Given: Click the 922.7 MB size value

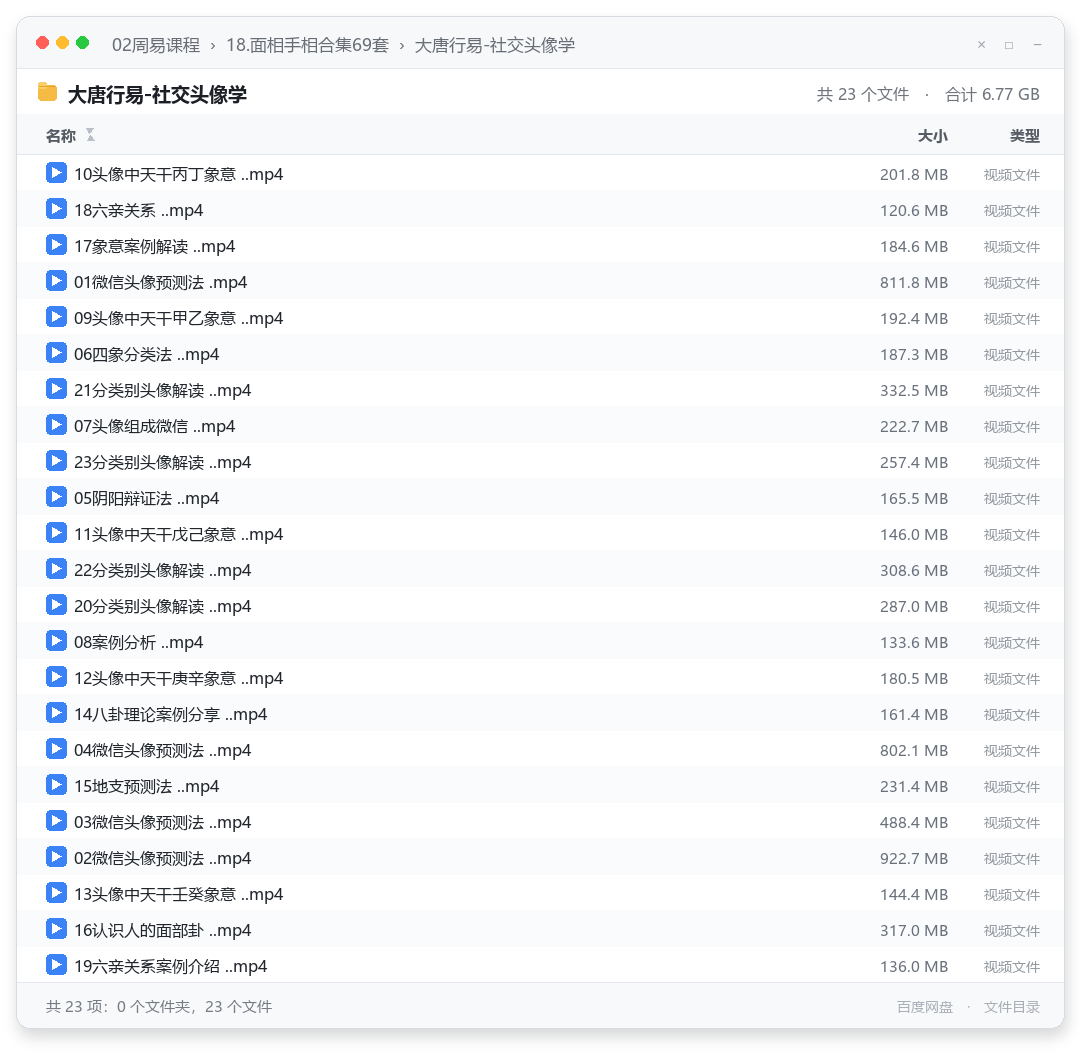Looking at the screenshot, I should pyautogui.click(x=914, y=858).
